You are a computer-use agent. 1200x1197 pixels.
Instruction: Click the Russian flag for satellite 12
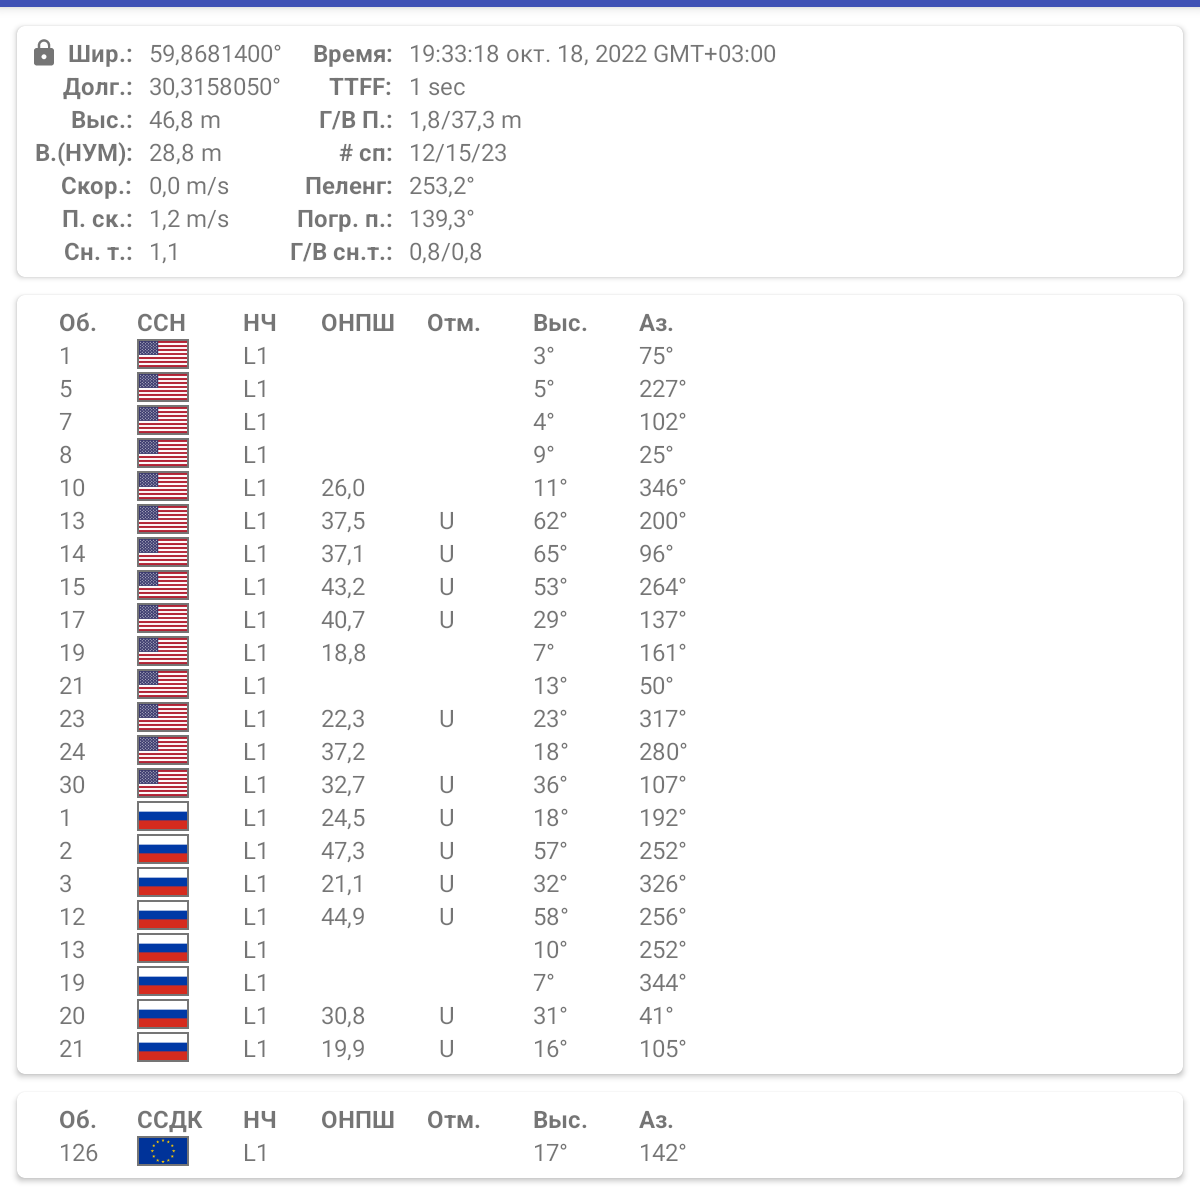click(x=163, y=916)
